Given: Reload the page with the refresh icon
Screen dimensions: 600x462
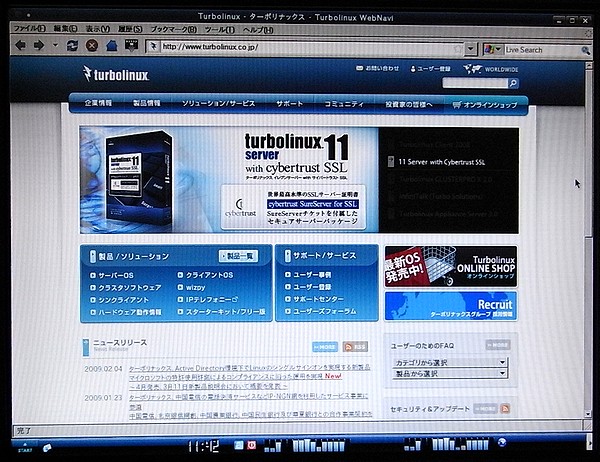Looking at the screenshot, I should 72,46.
